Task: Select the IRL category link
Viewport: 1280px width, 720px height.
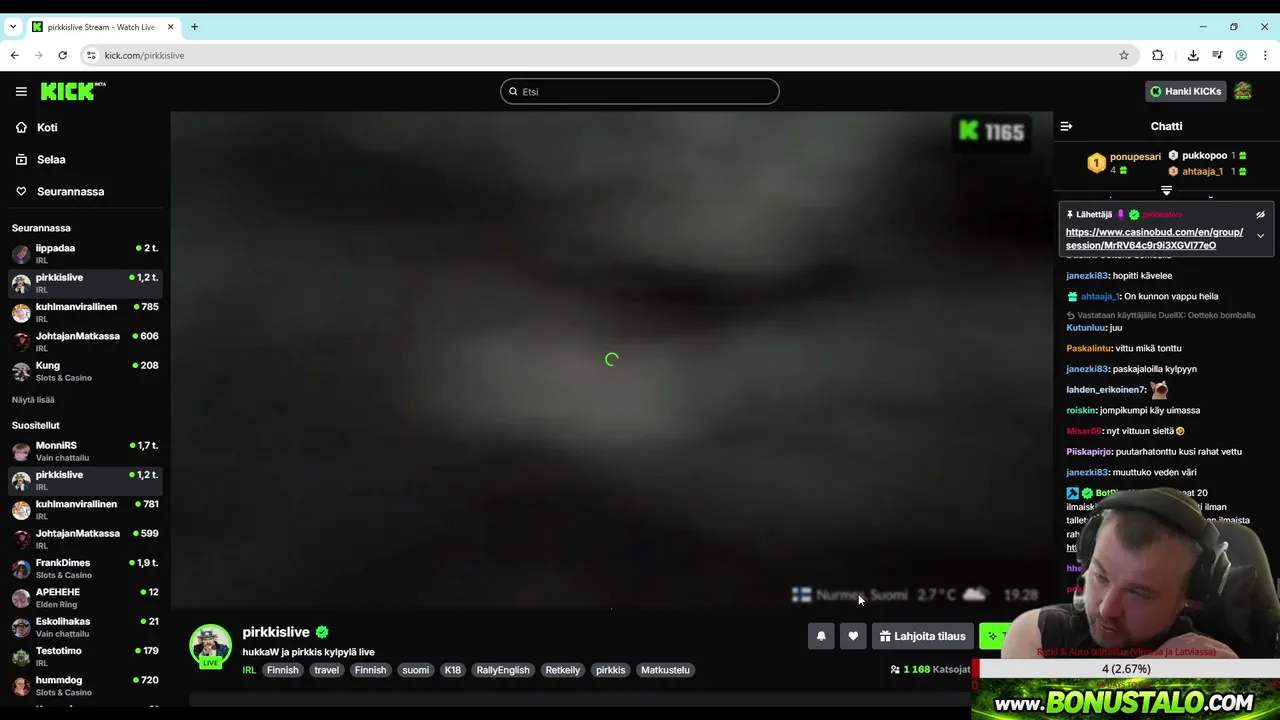Action: tap(249, 670)
